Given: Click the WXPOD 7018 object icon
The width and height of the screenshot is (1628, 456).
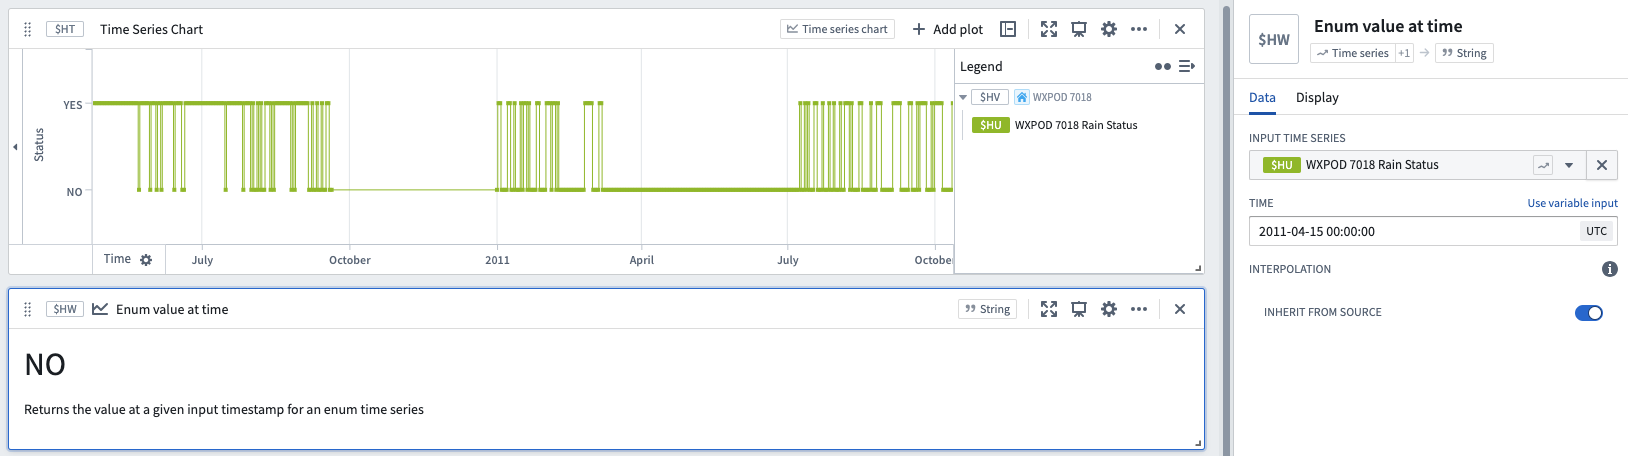Looking at the screenshot, I should pos(1022,97).
